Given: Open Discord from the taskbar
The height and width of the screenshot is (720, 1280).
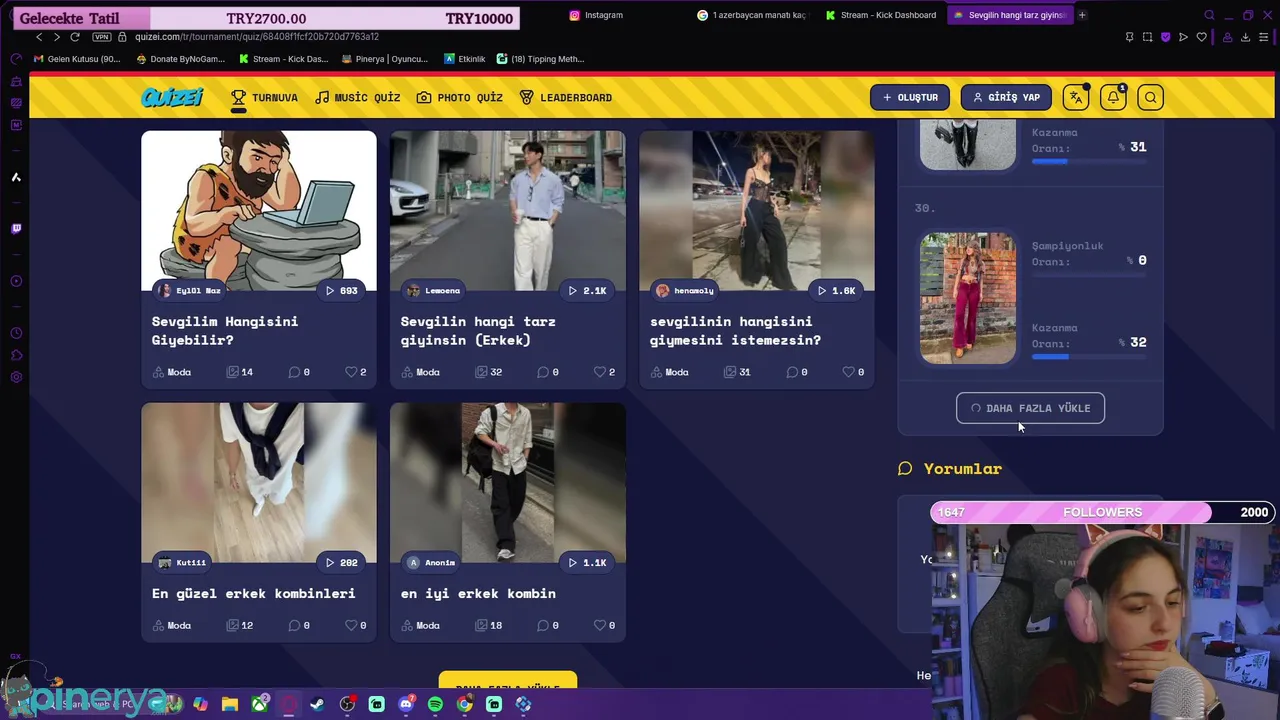Looking at the screenshot, I should [406, 704].
